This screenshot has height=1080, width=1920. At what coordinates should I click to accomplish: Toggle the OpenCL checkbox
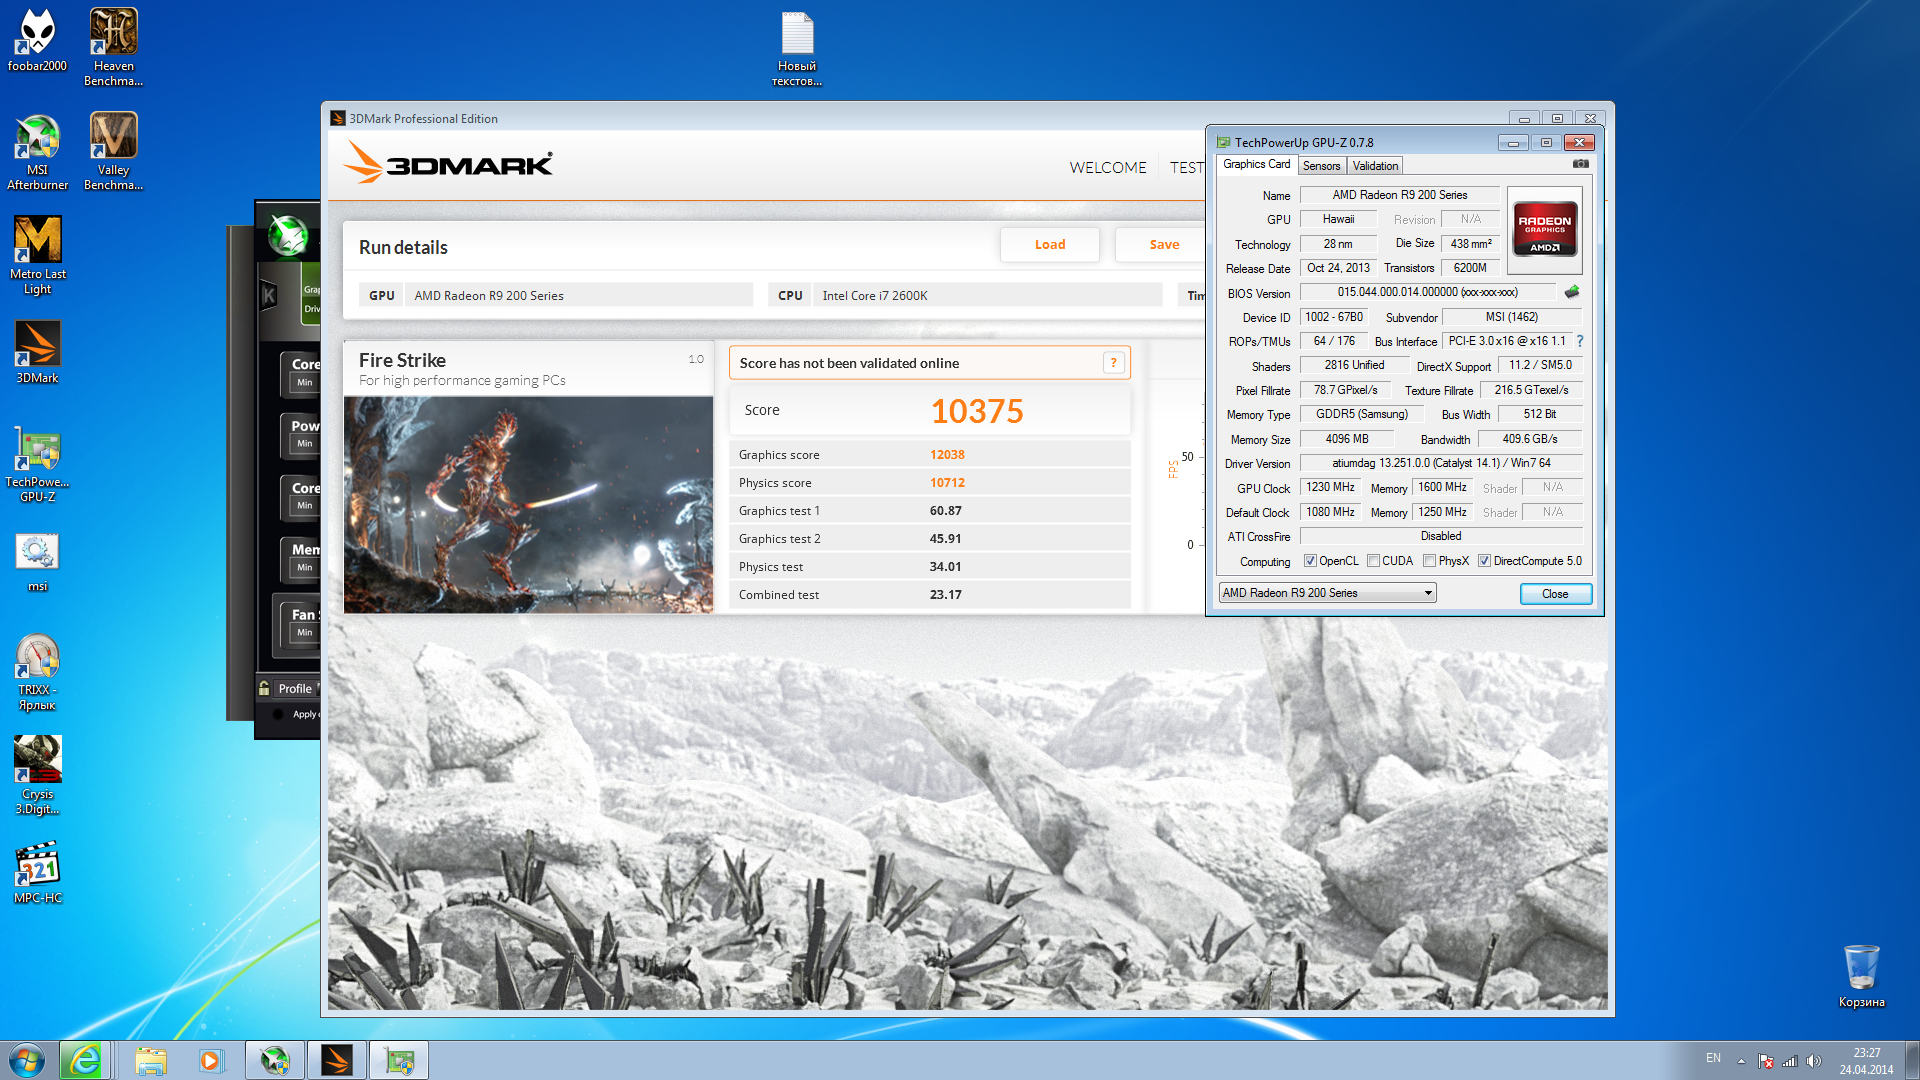coord(1310,561)
